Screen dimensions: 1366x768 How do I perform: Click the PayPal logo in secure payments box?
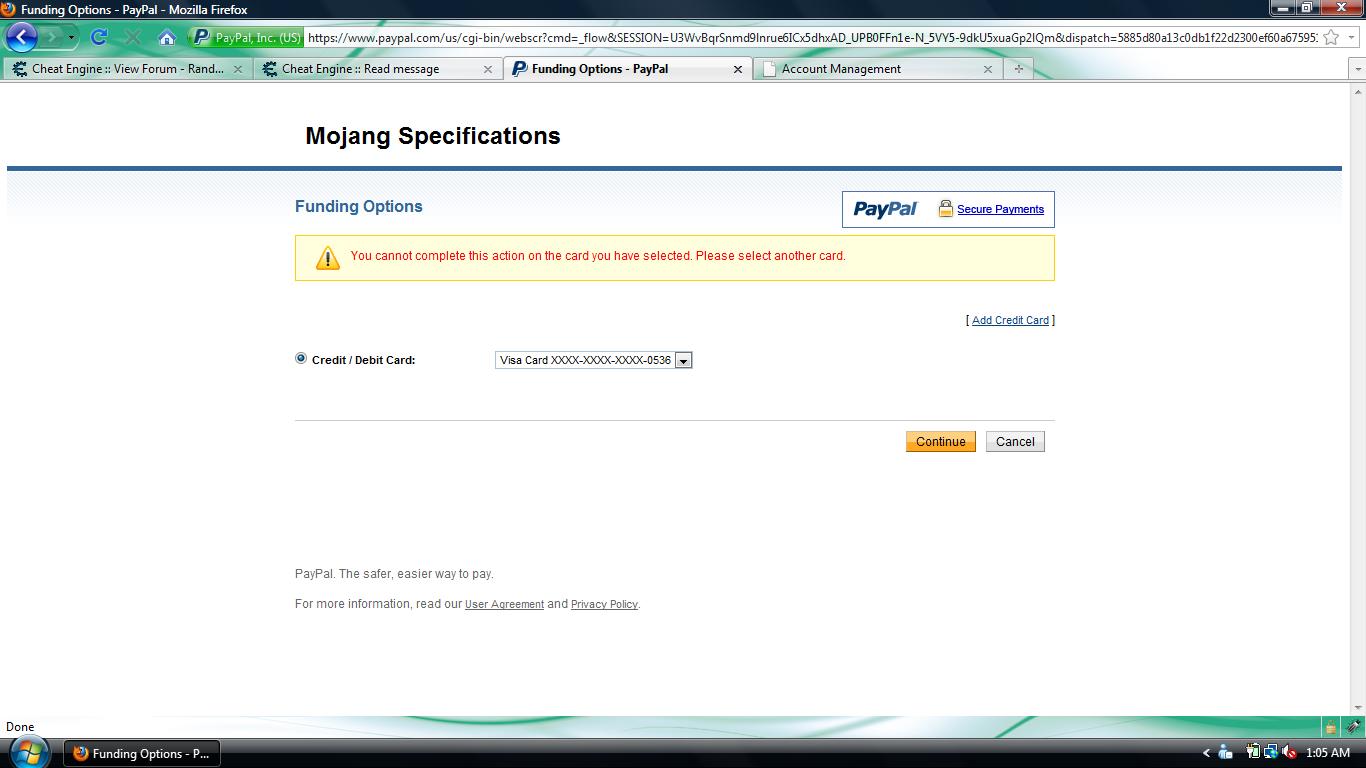click(885, 209)
